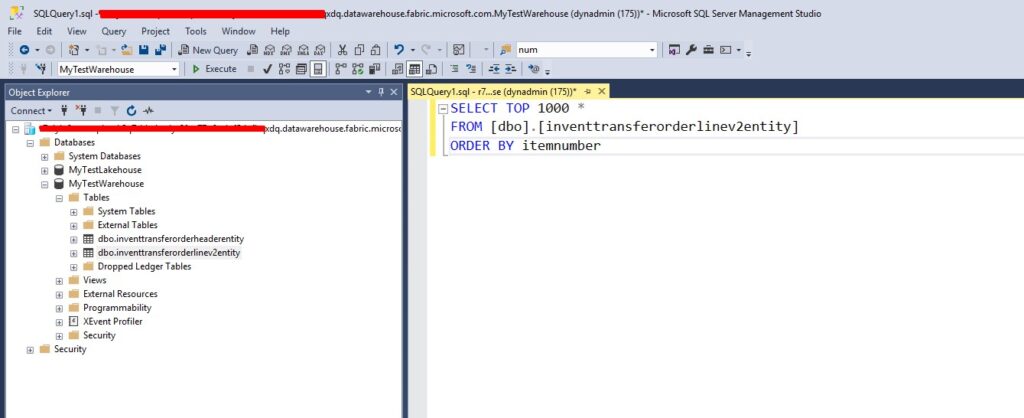This screenshot has width=1024, height=418.
Task: Click the New Query toolbar button
Action: pos(208,50)
